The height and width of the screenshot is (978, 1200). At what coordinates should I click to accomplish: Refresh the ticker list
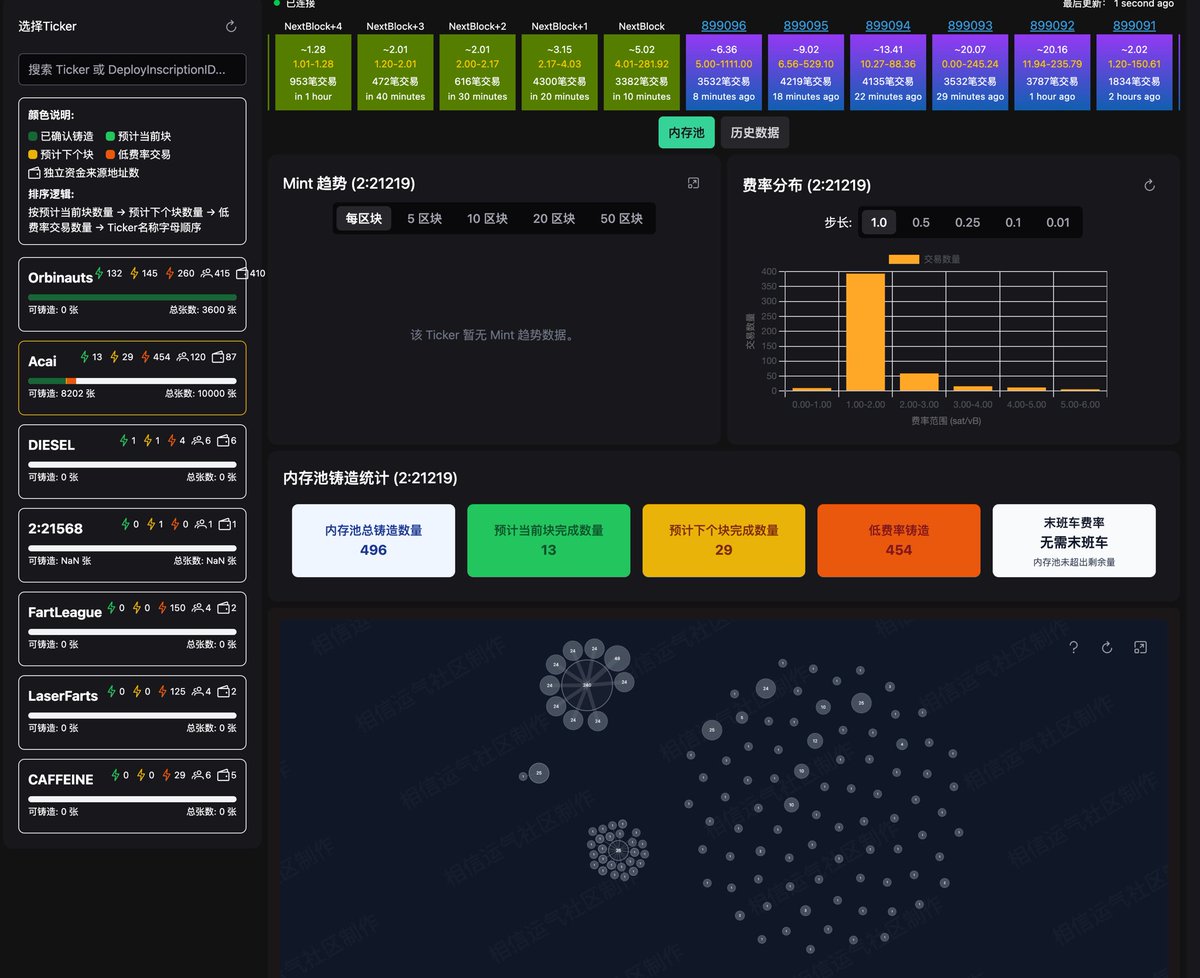click(231, 27)
